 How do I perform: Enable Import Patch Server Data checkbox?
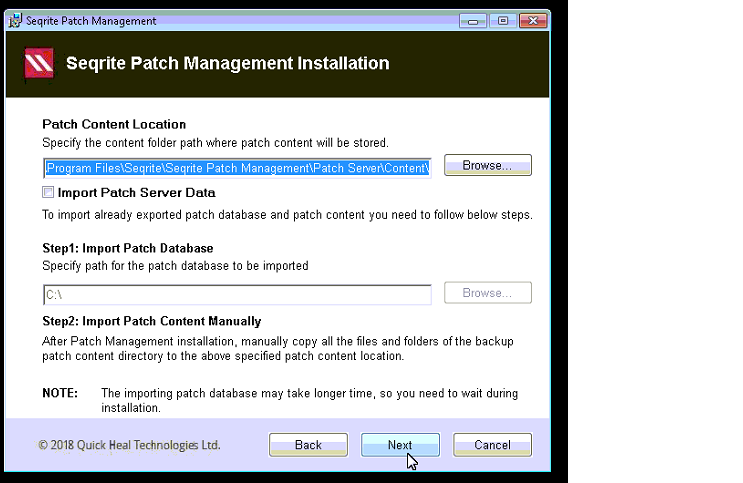click(x=48, y=192)
